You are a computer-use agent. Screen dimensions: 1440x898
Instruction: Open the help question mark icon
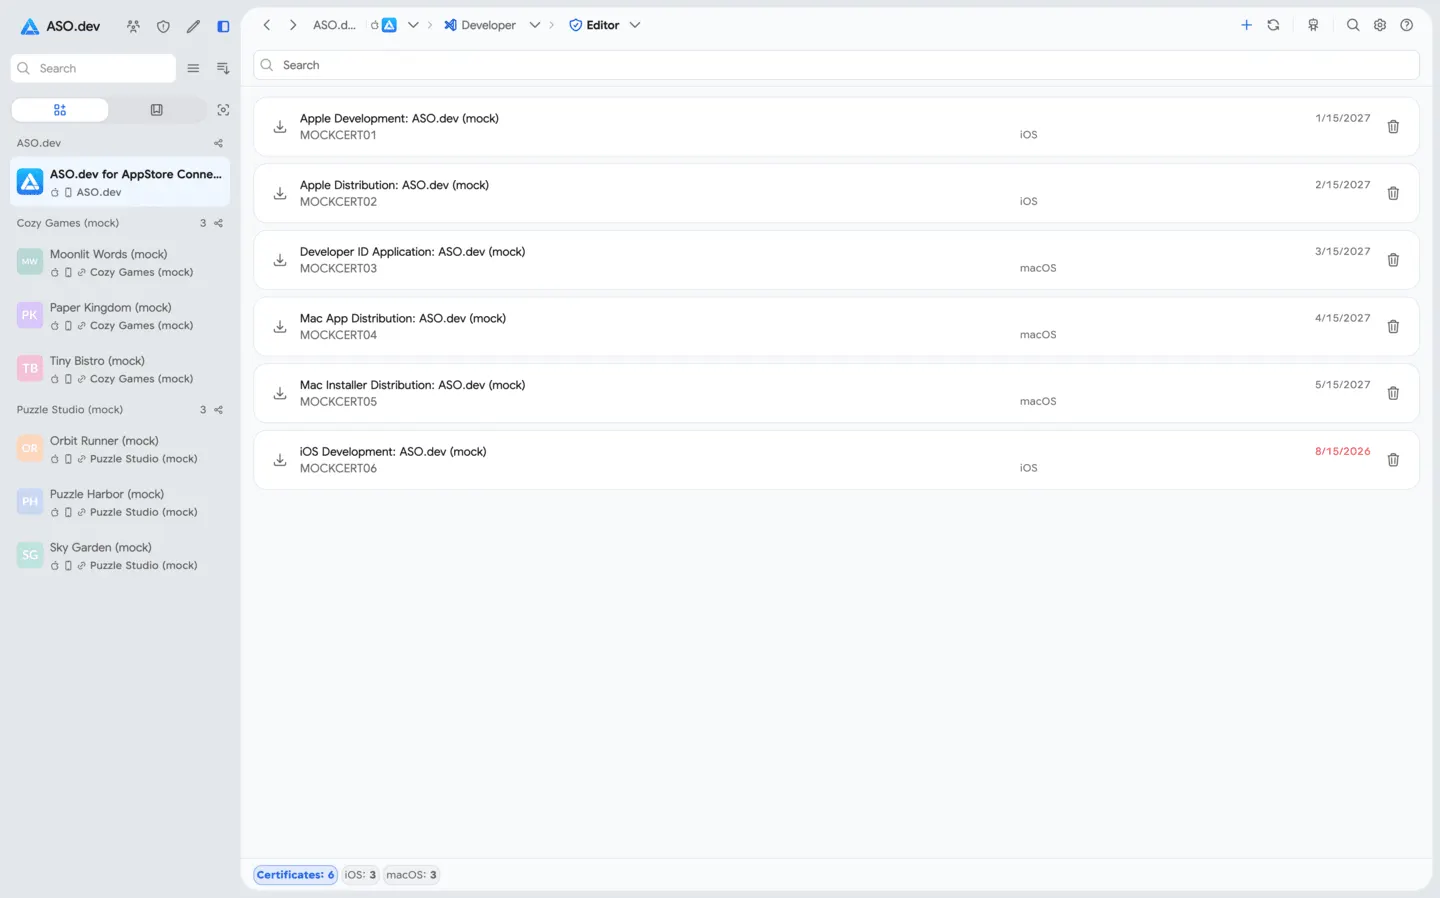[x=1407, y=25]
